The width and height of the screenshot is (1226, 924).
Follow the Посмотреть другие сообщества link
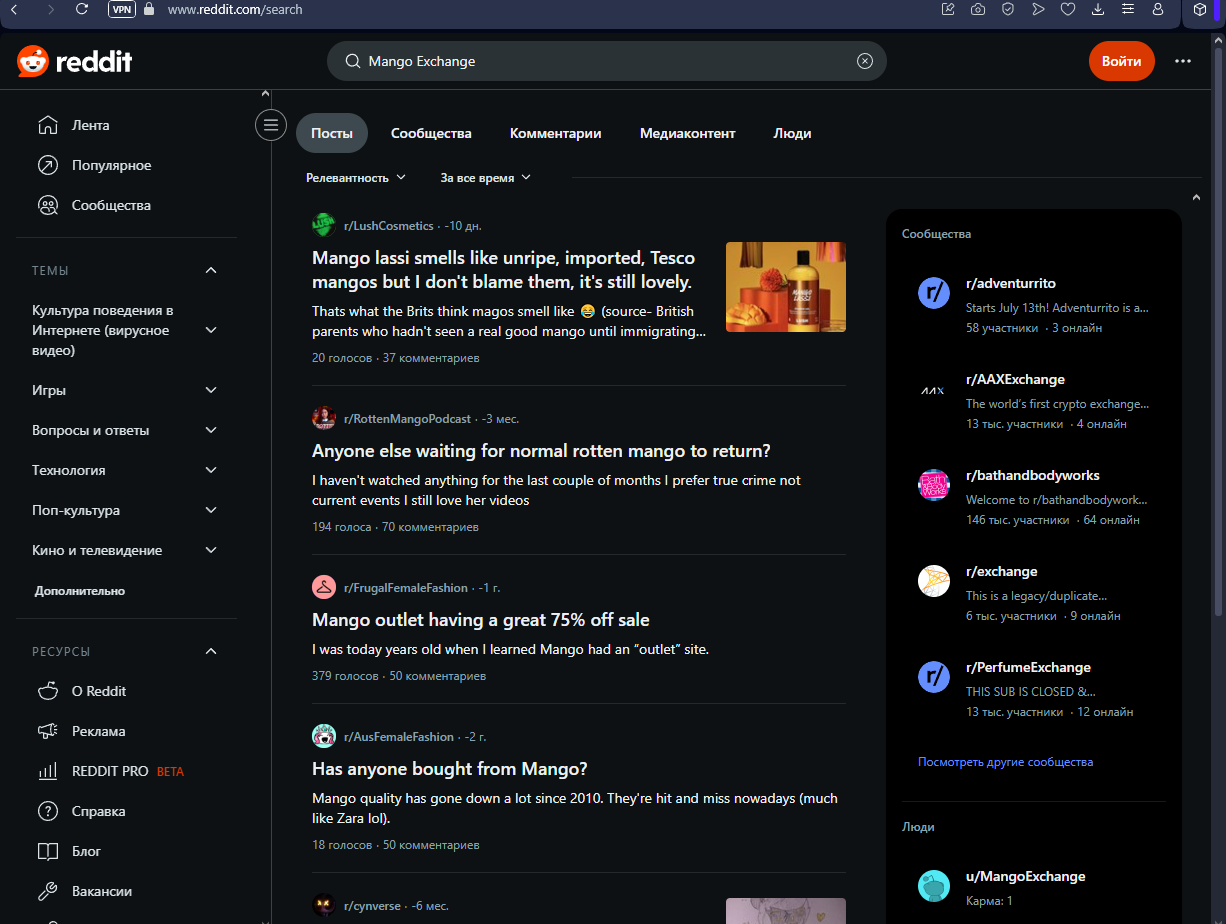(x=1005, y=762)
